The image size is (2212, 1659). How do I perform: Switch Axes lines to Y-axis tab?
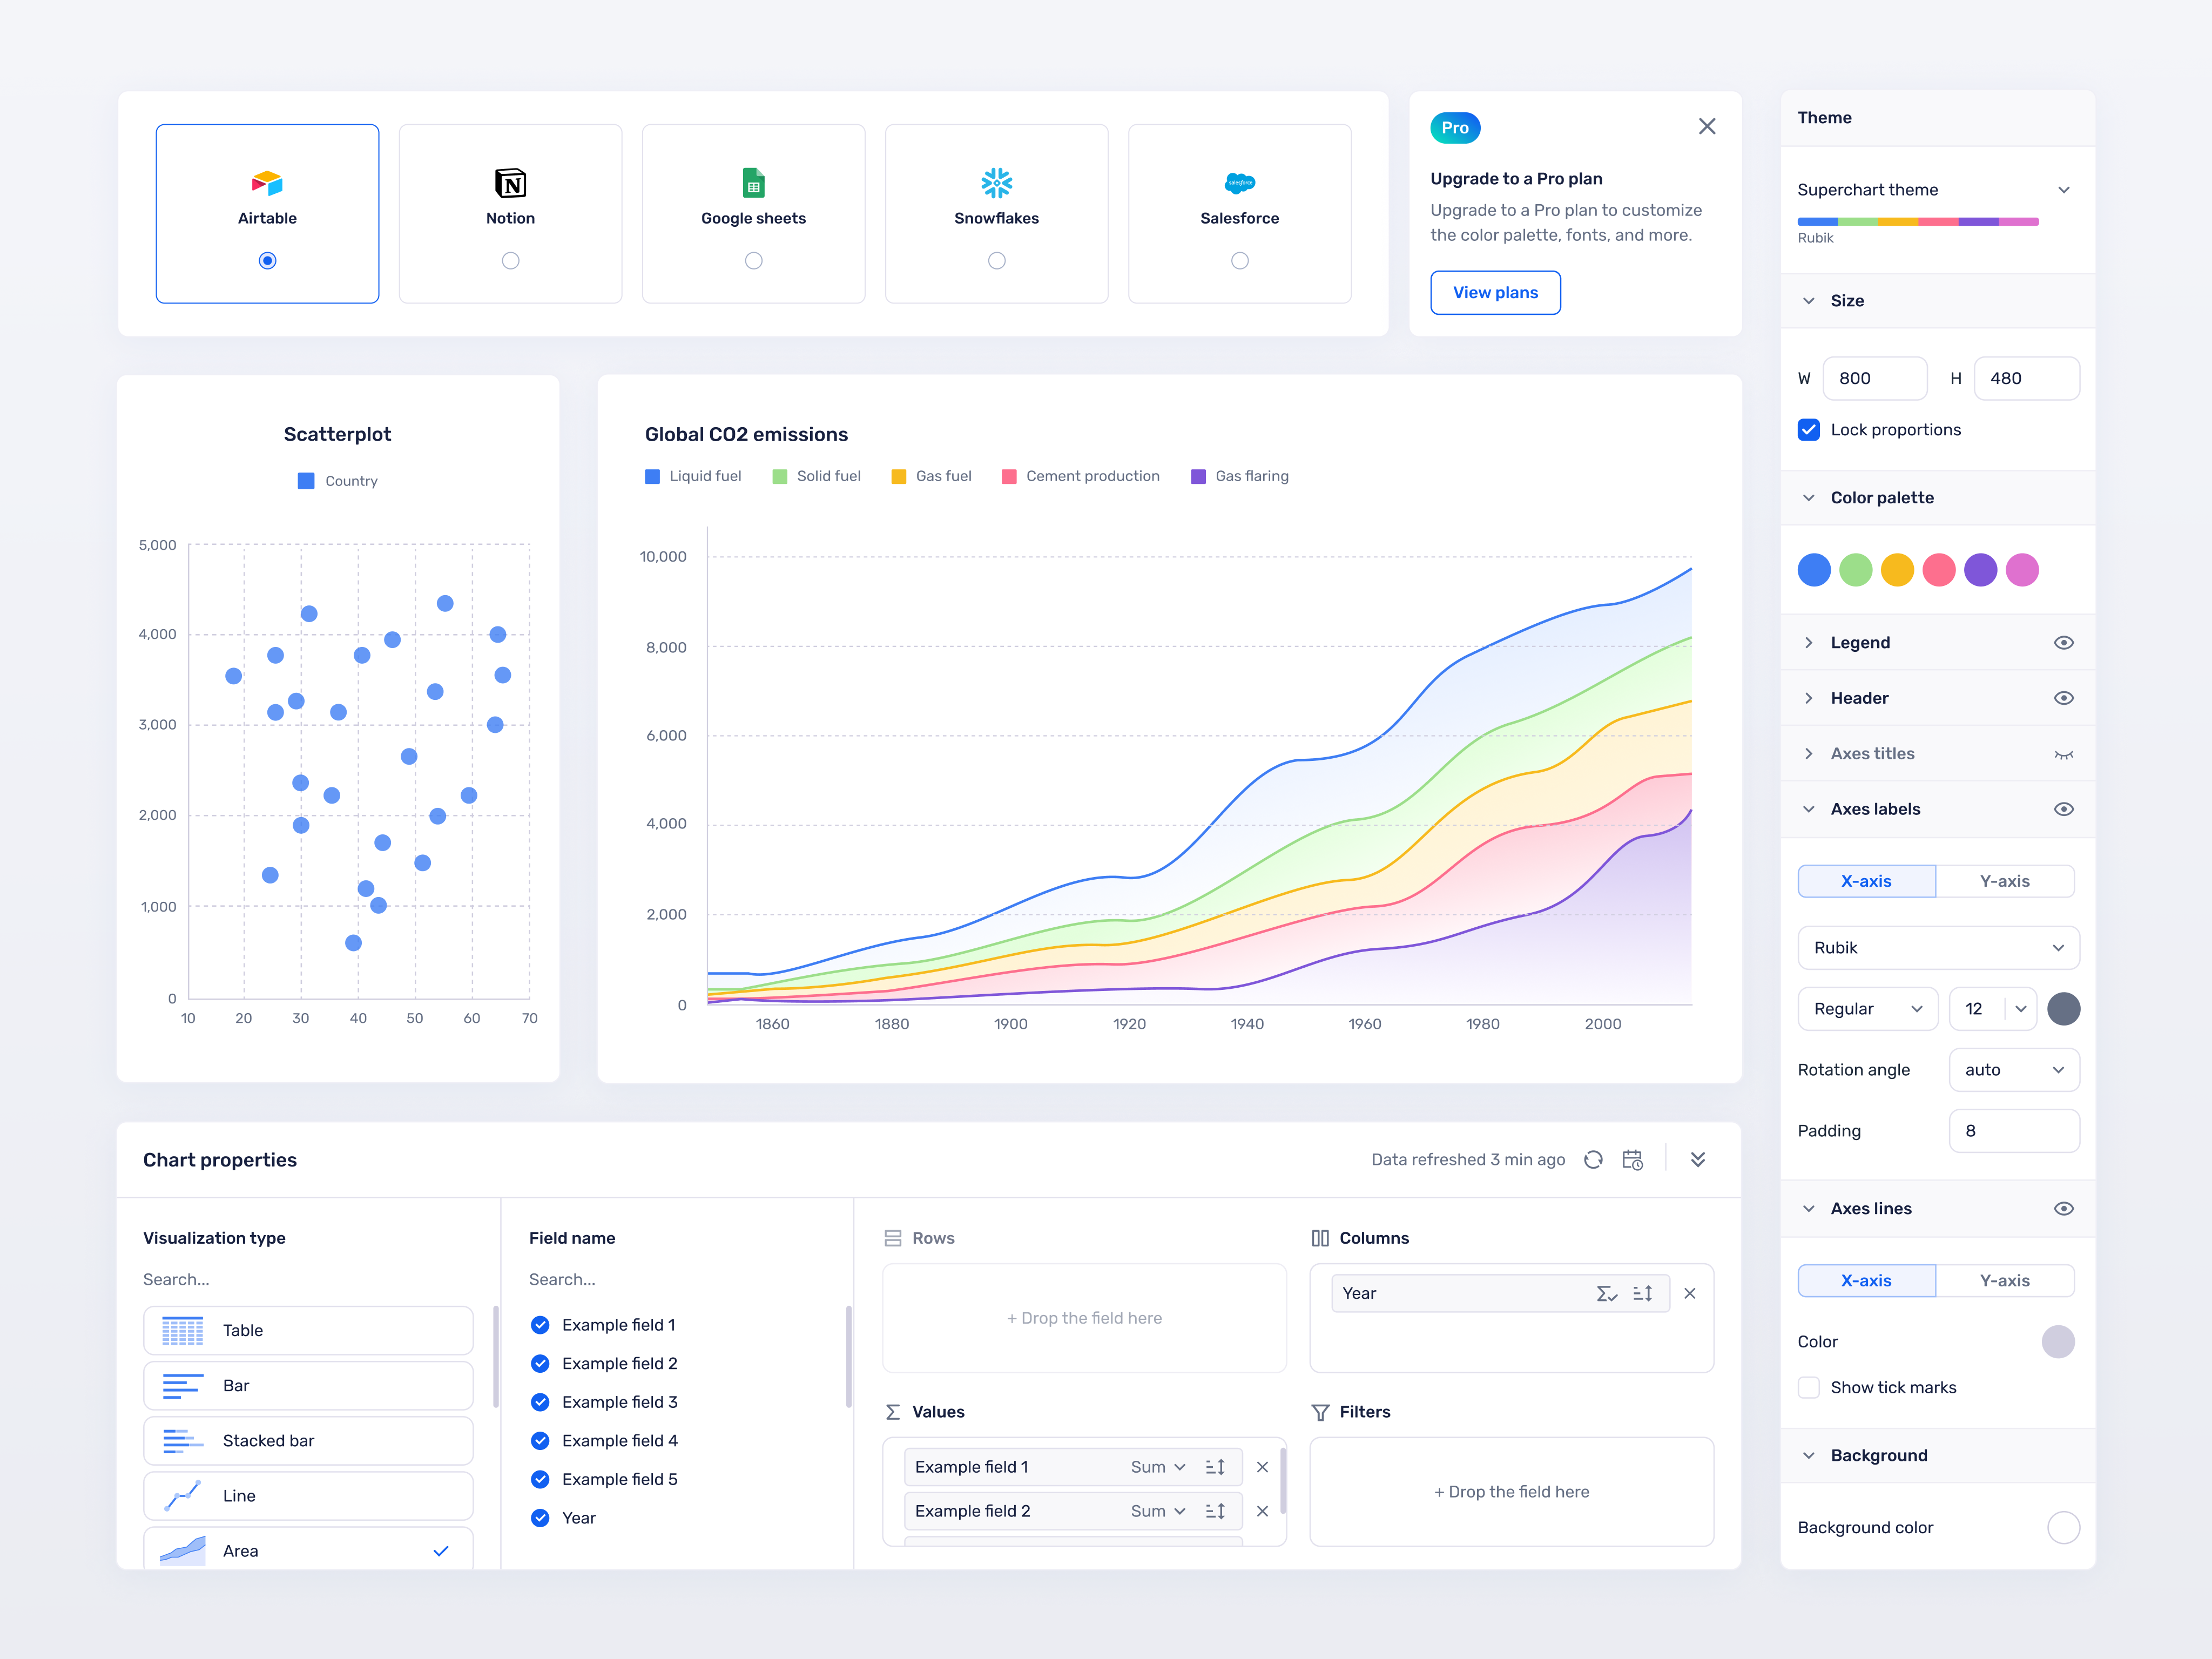tap(2004, 1280)
